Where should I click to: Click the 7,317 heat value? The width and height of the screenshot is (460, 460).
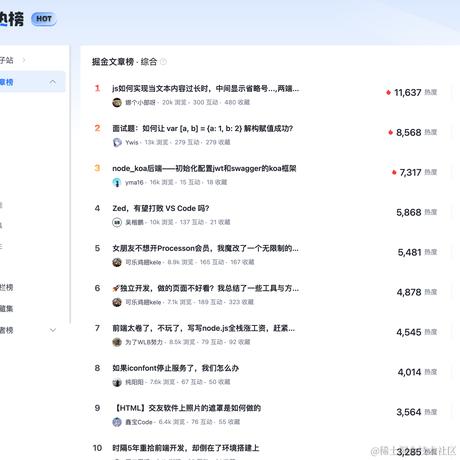pyautogui.click(x=410, y=172)
